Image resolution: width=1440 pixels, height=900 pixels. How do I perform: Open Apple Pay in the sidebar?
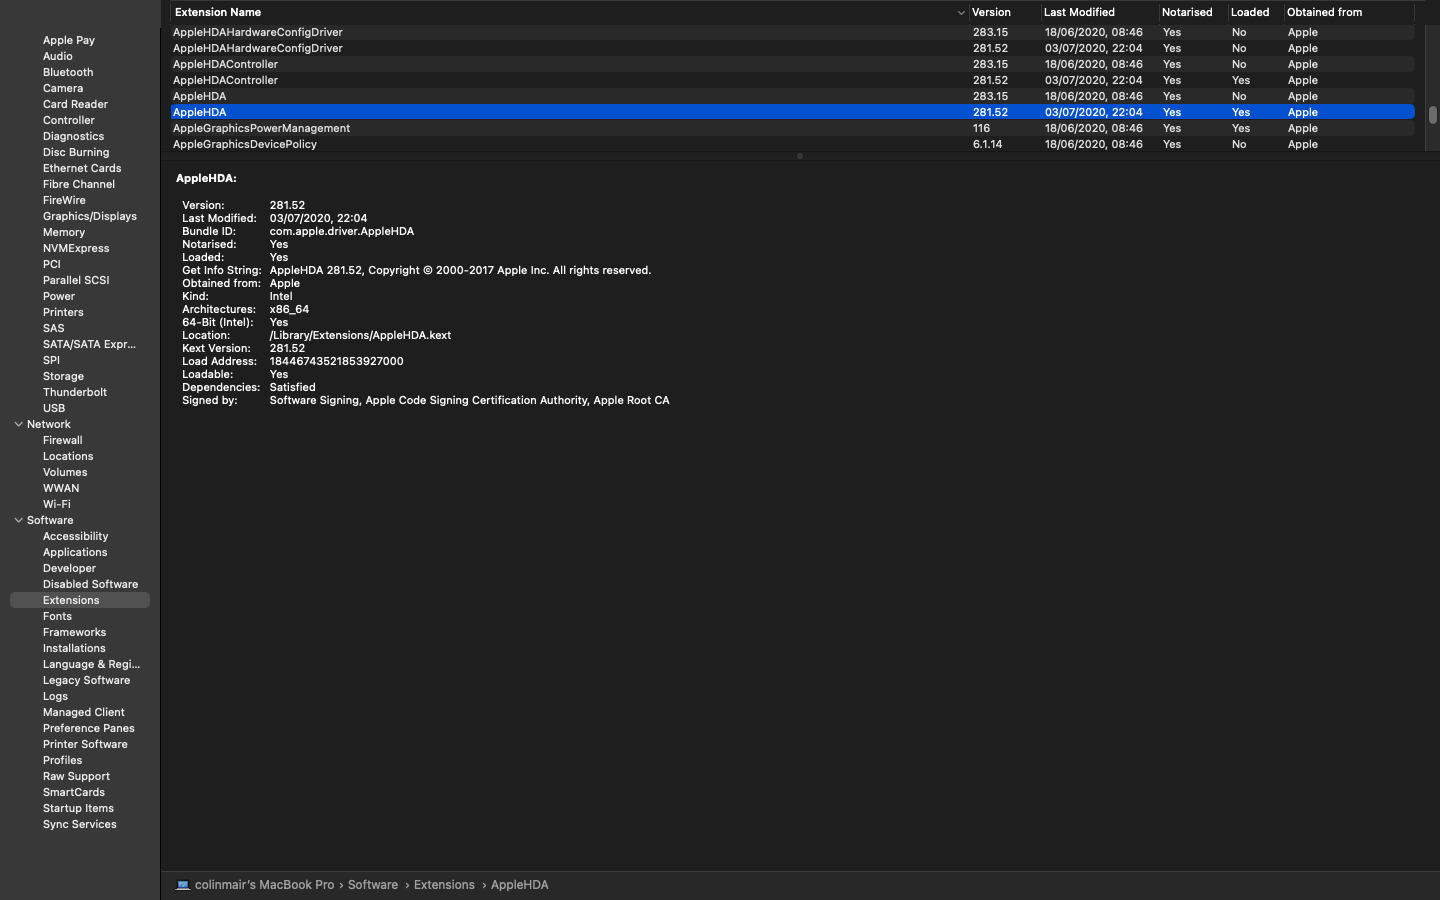(69, 40)
